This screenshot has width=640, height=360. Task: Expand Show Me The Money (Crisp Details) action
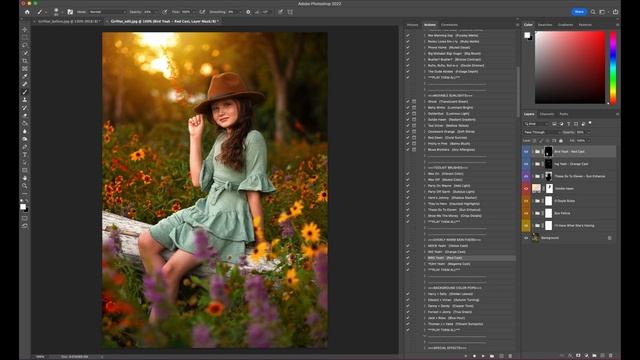[x=424, y=216]
